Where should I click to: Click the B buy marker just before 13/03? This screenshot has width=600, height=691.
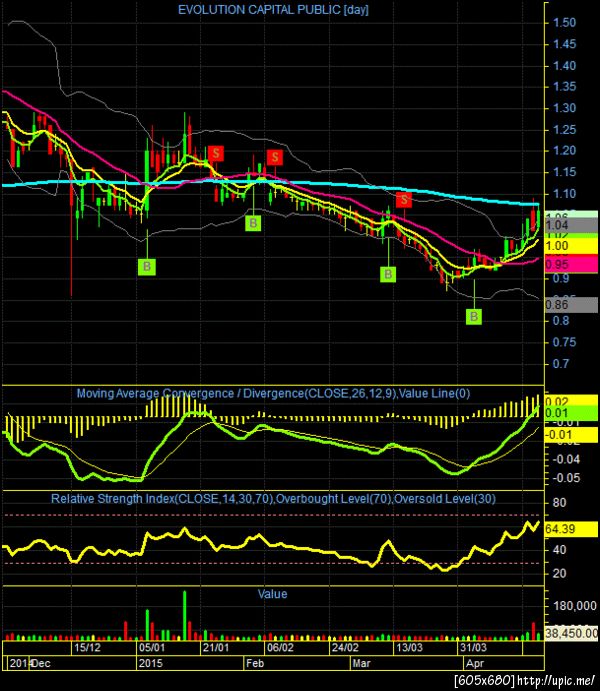tap(388, 274)
